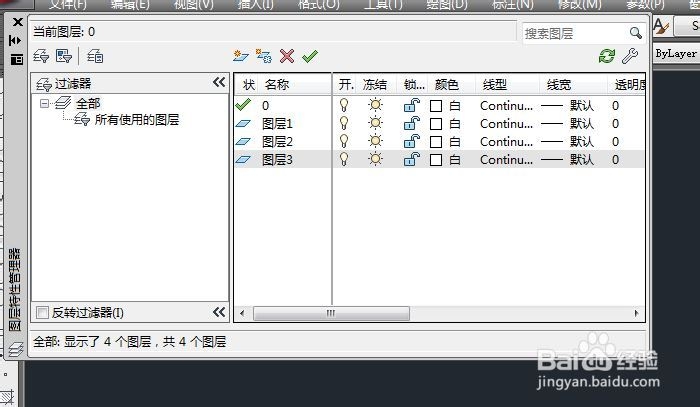
Task: Click transparency value 0 of 图层2
Action: point(616,142)
